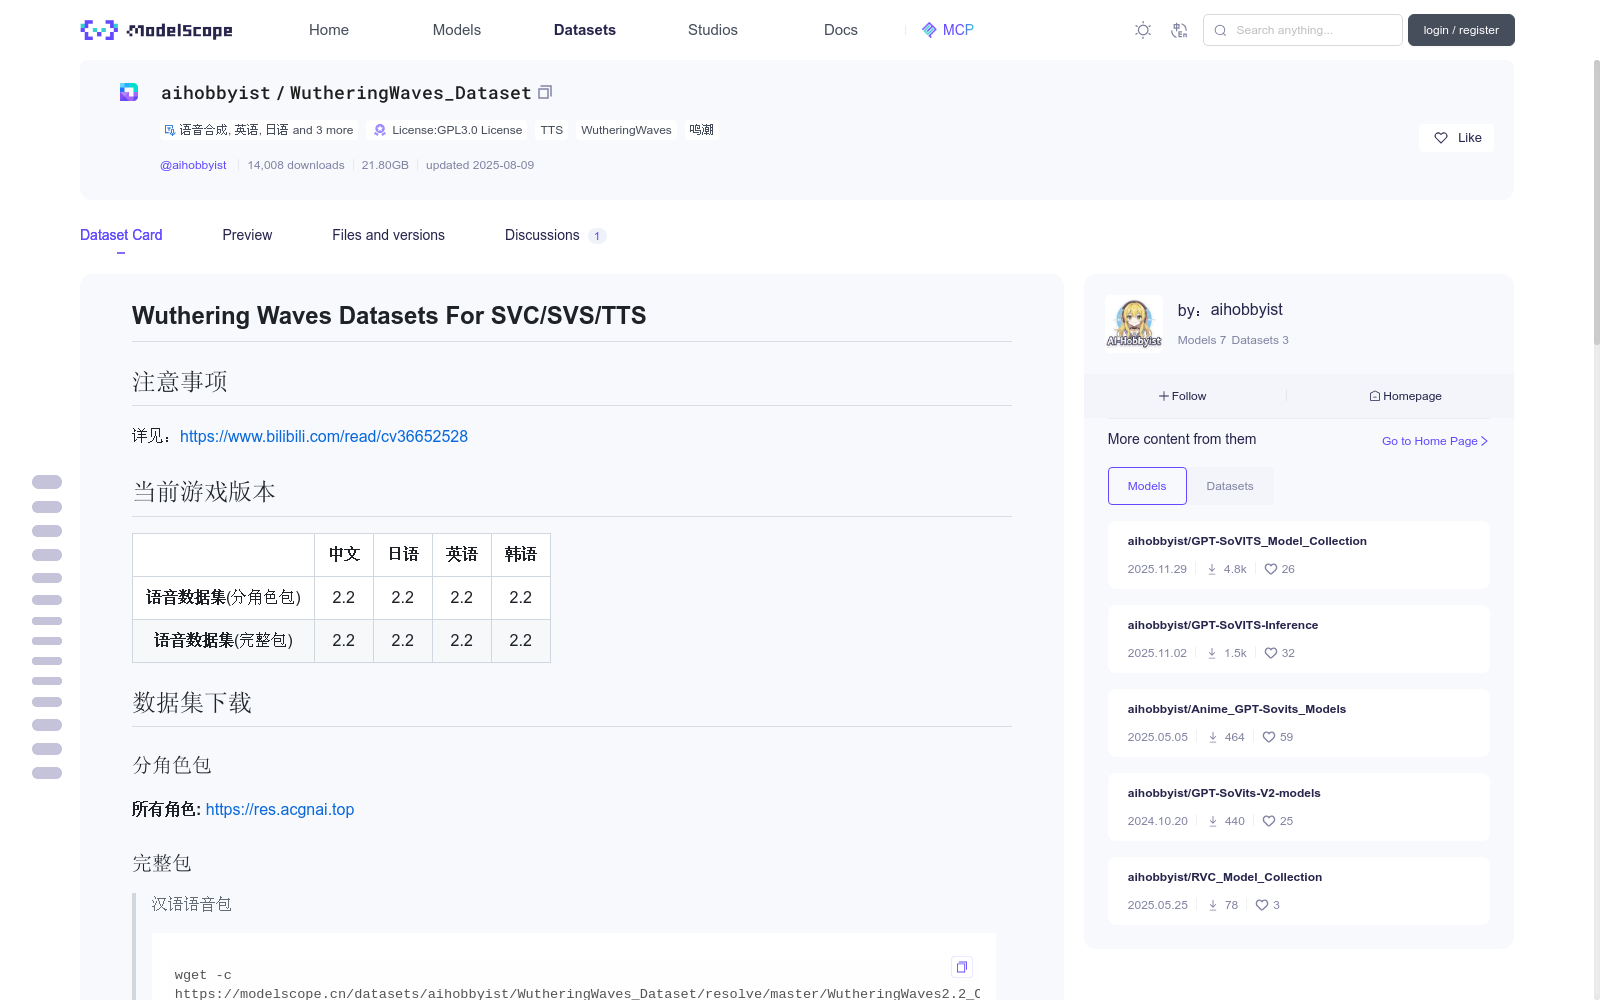Click the heart icon on RVC_Model_Collection card
The image size is (1600, 1000).
click(1262, 905)
